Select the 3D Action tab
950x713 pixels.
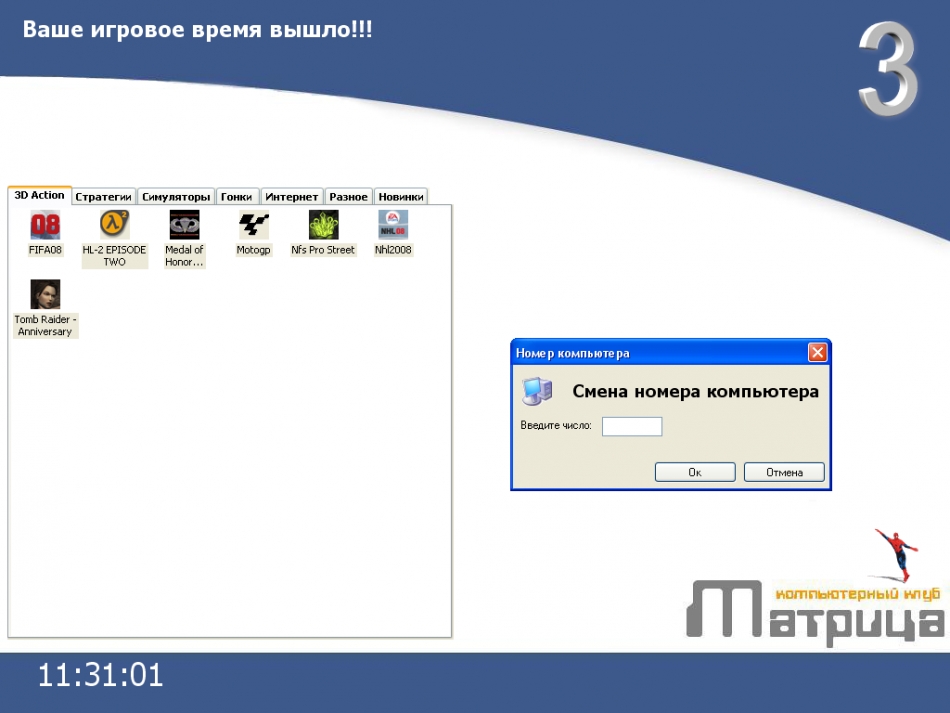(39, 195)
